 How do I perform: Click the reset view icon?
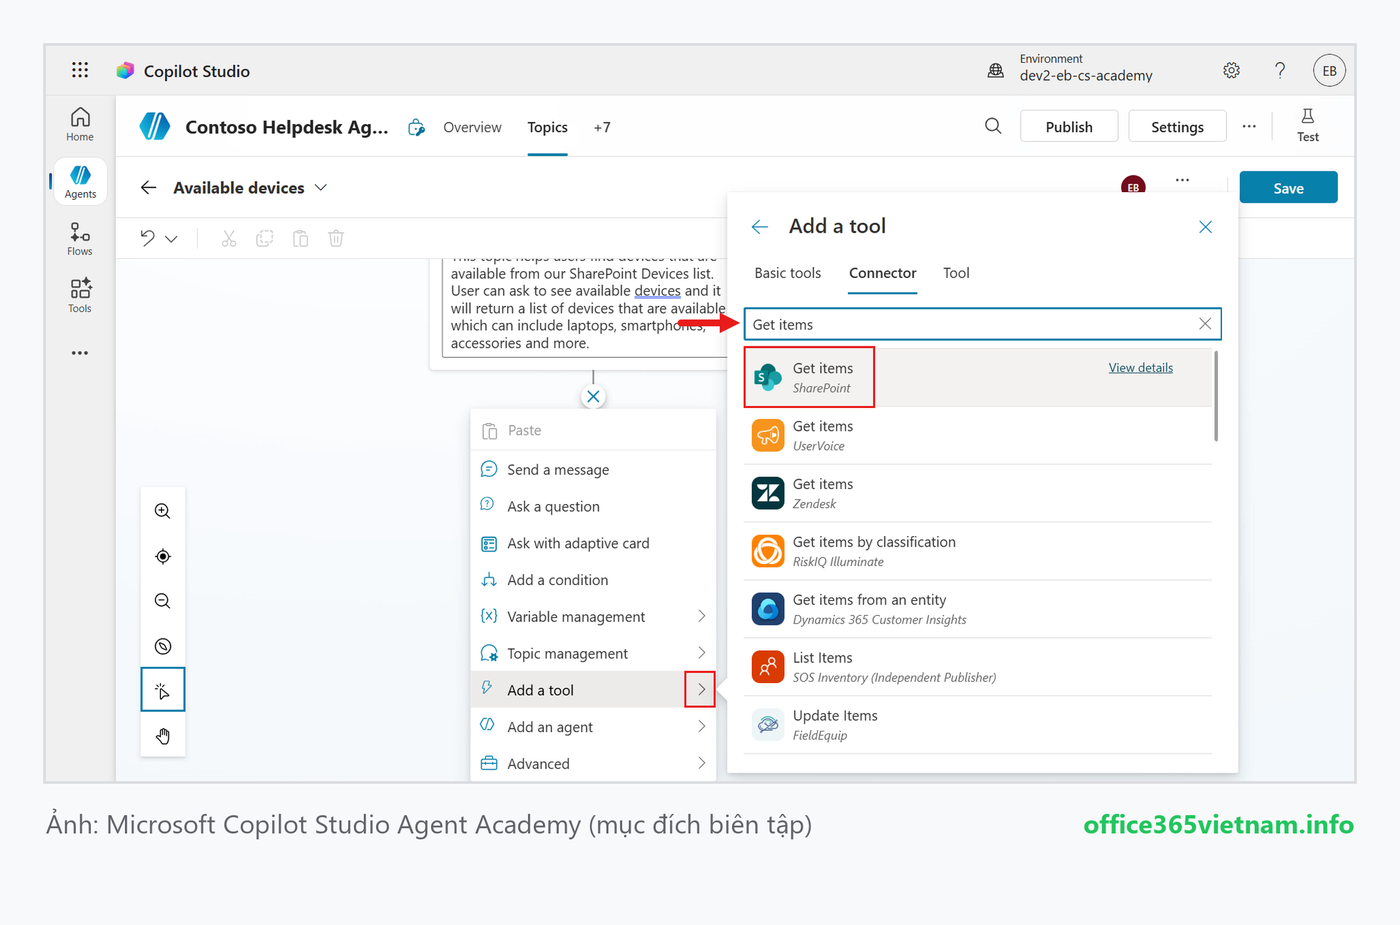tap(163, 646)
